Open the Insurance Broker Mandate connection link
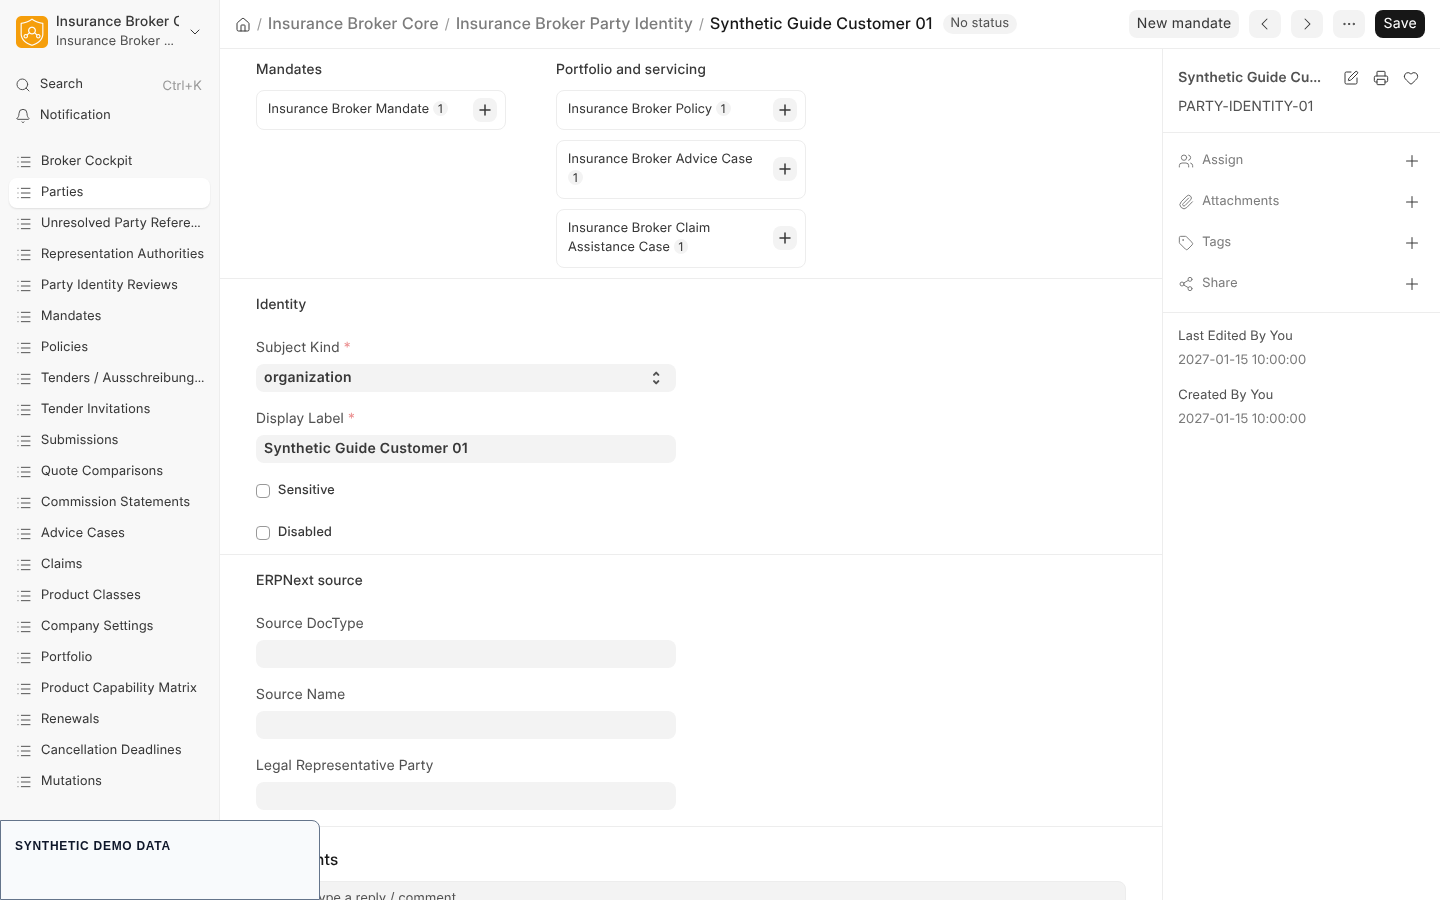This screenshot has width=1440, height=900. coord(348,109)
